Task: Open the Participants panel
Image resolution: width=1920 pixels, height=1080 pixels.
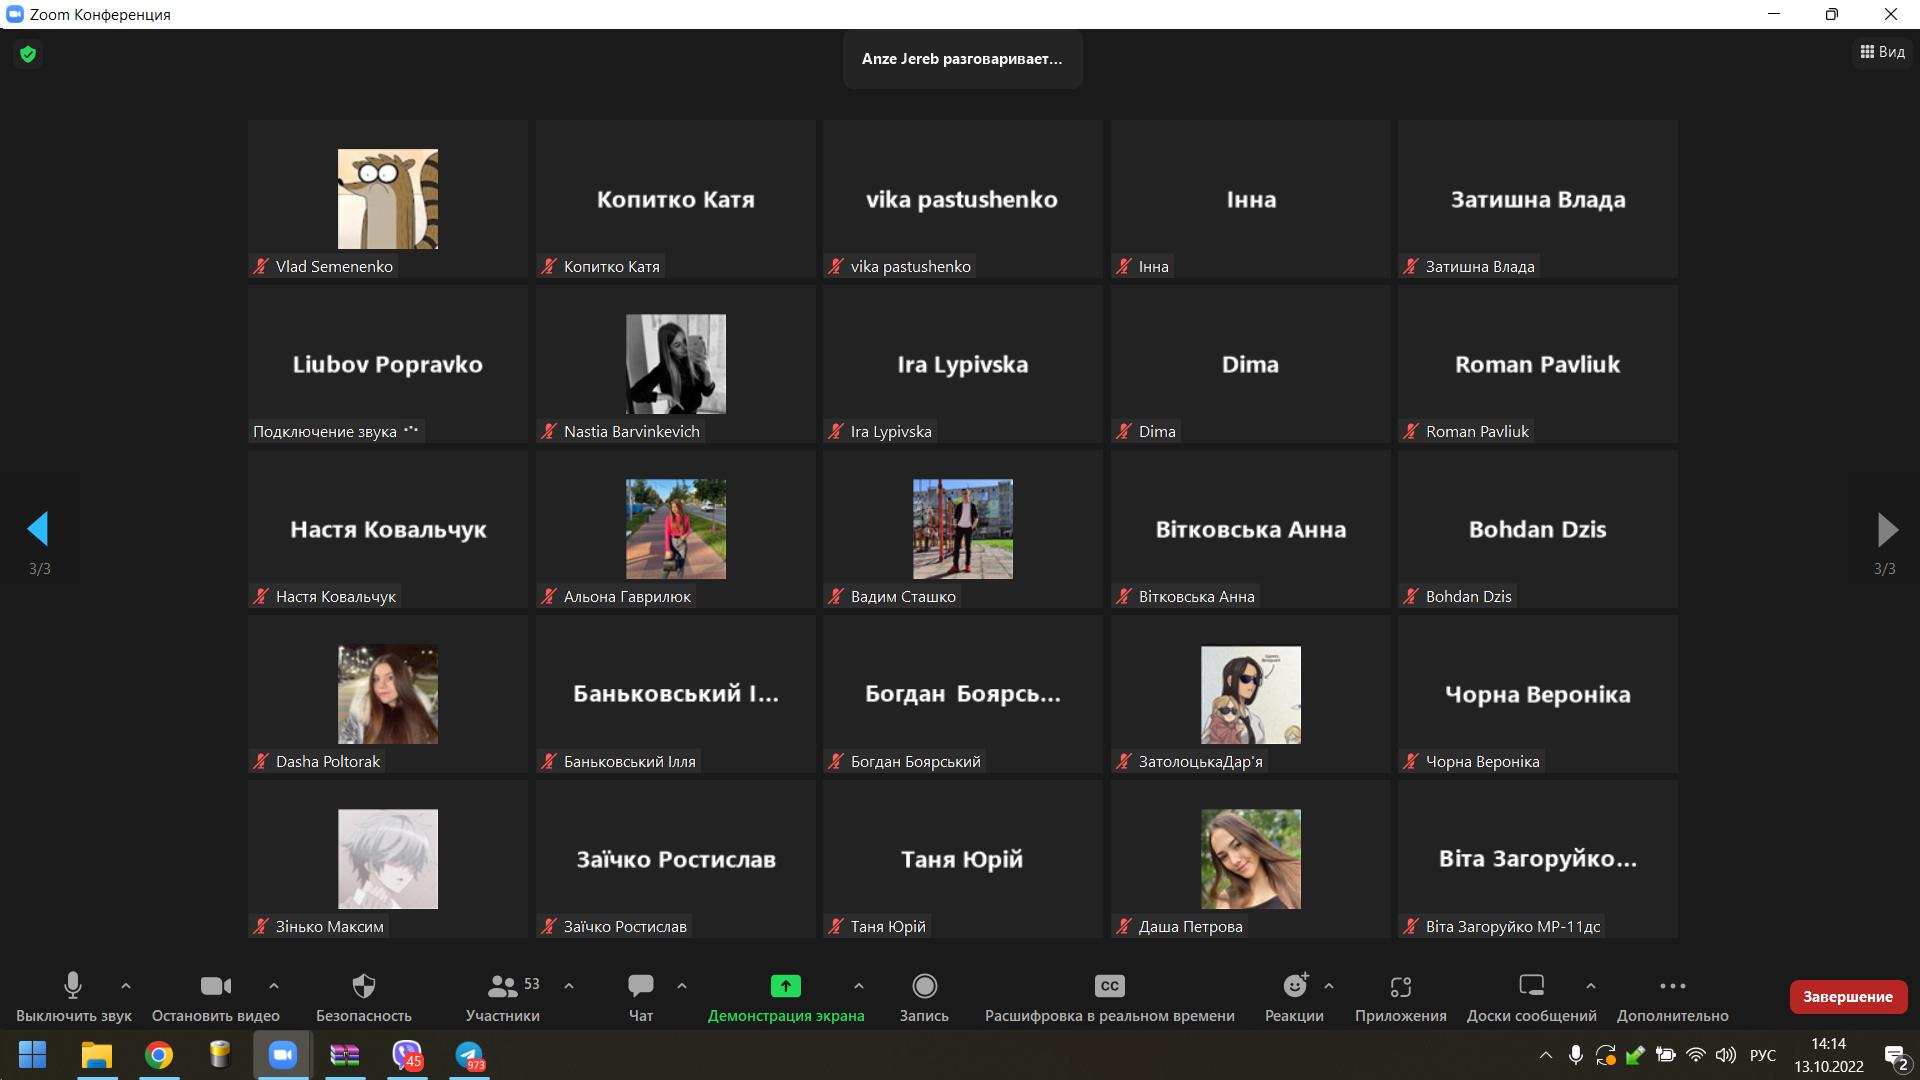Action: (x=502, y=987)
